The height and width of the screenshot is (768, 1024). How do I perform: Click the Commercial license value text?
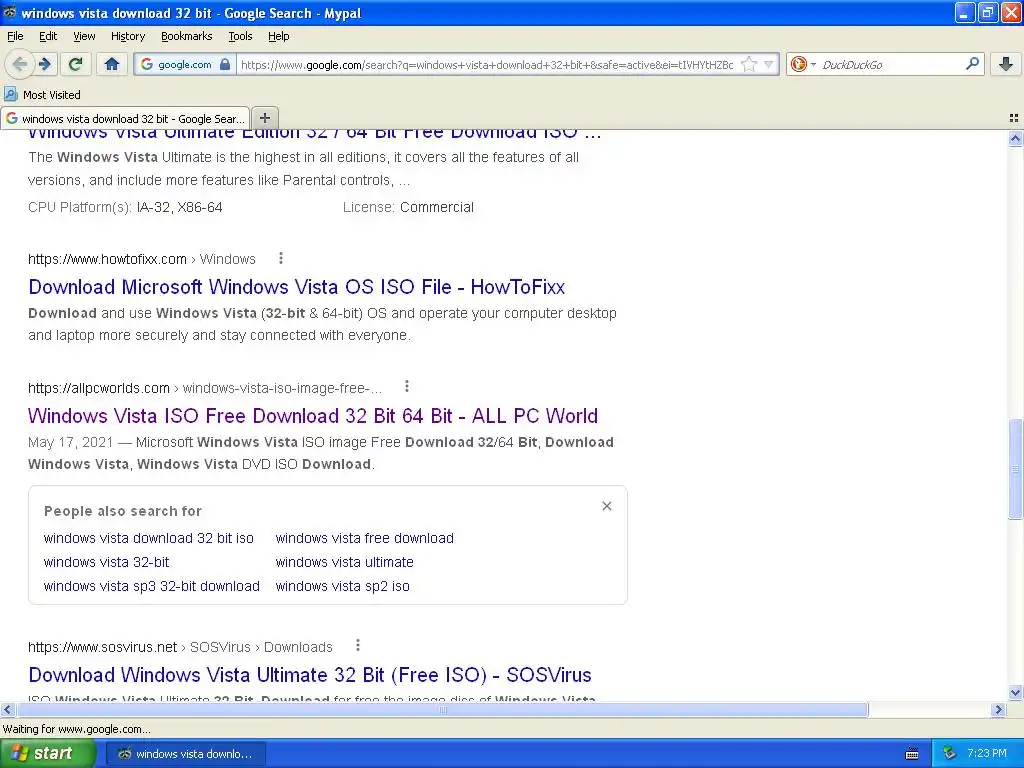point(436,207)
